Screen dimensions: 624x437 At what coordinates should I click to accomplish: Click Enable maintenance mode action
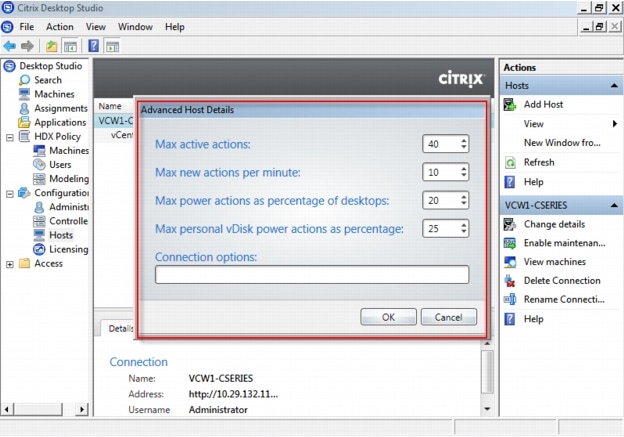pyautogui.click(x=564, y=243)
